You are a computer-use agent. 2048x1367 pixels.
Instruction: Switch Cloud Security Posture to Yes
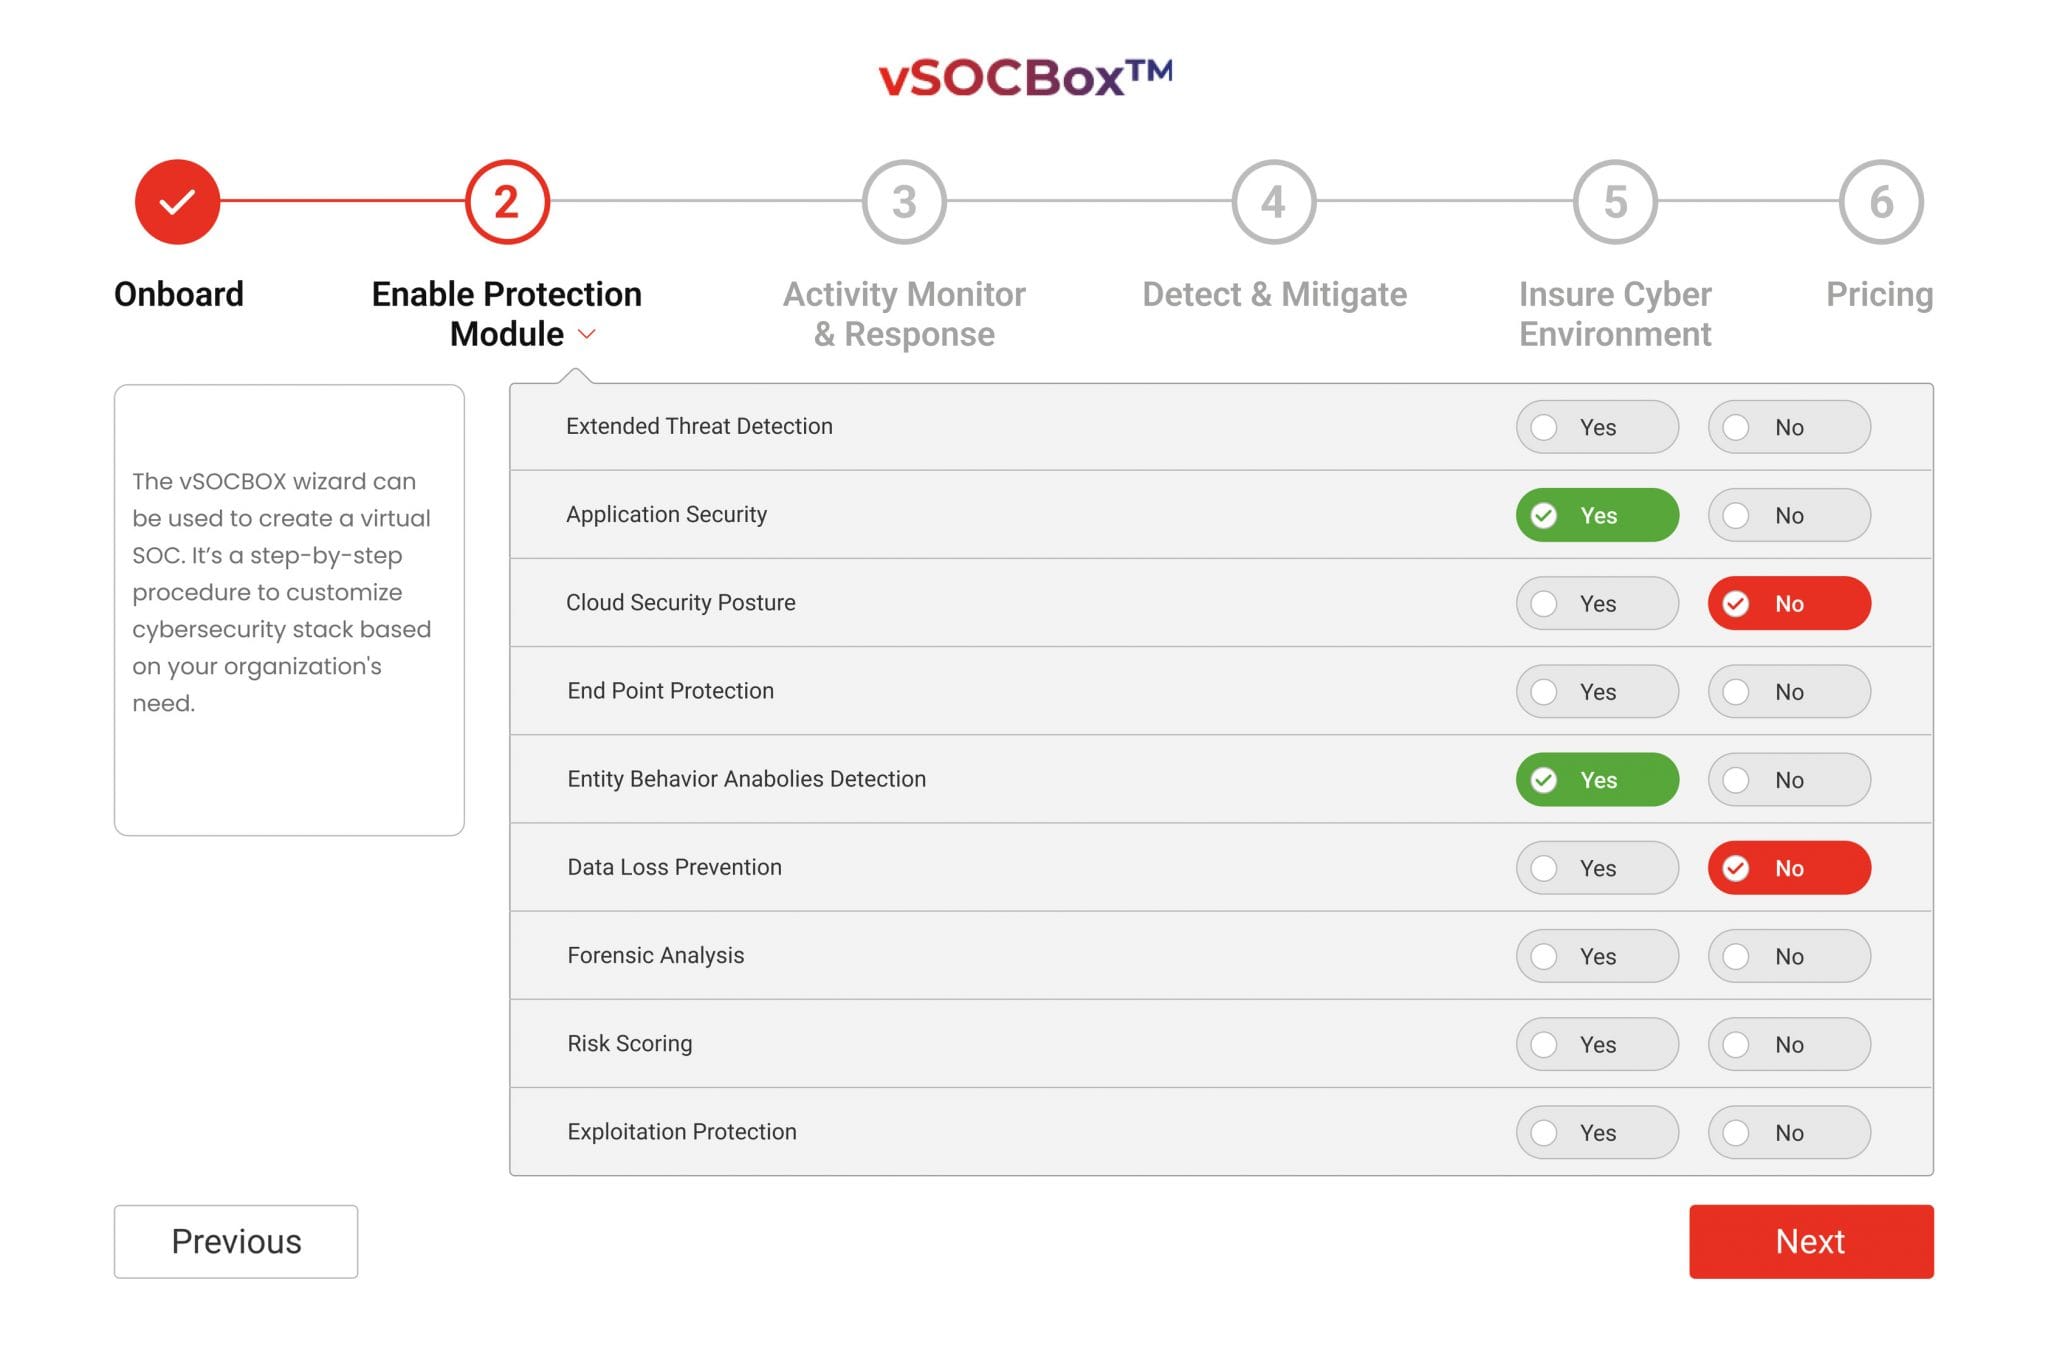[x=1596, y=603]
